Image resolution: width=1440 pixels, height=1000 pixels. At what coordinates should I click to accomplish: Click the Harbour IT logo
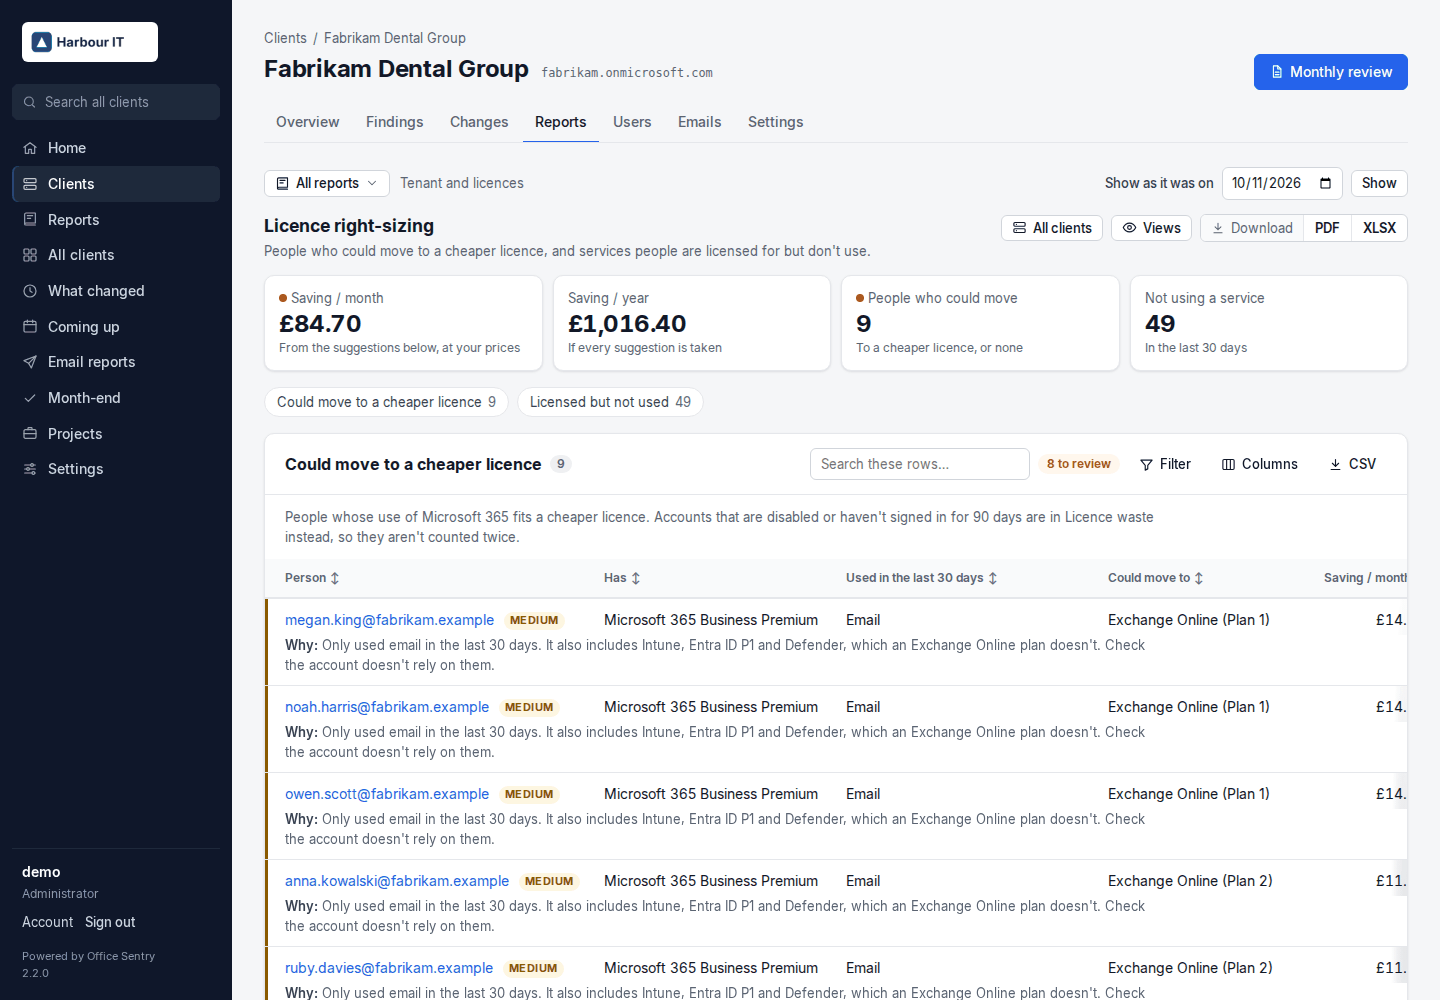coord(90,42)
